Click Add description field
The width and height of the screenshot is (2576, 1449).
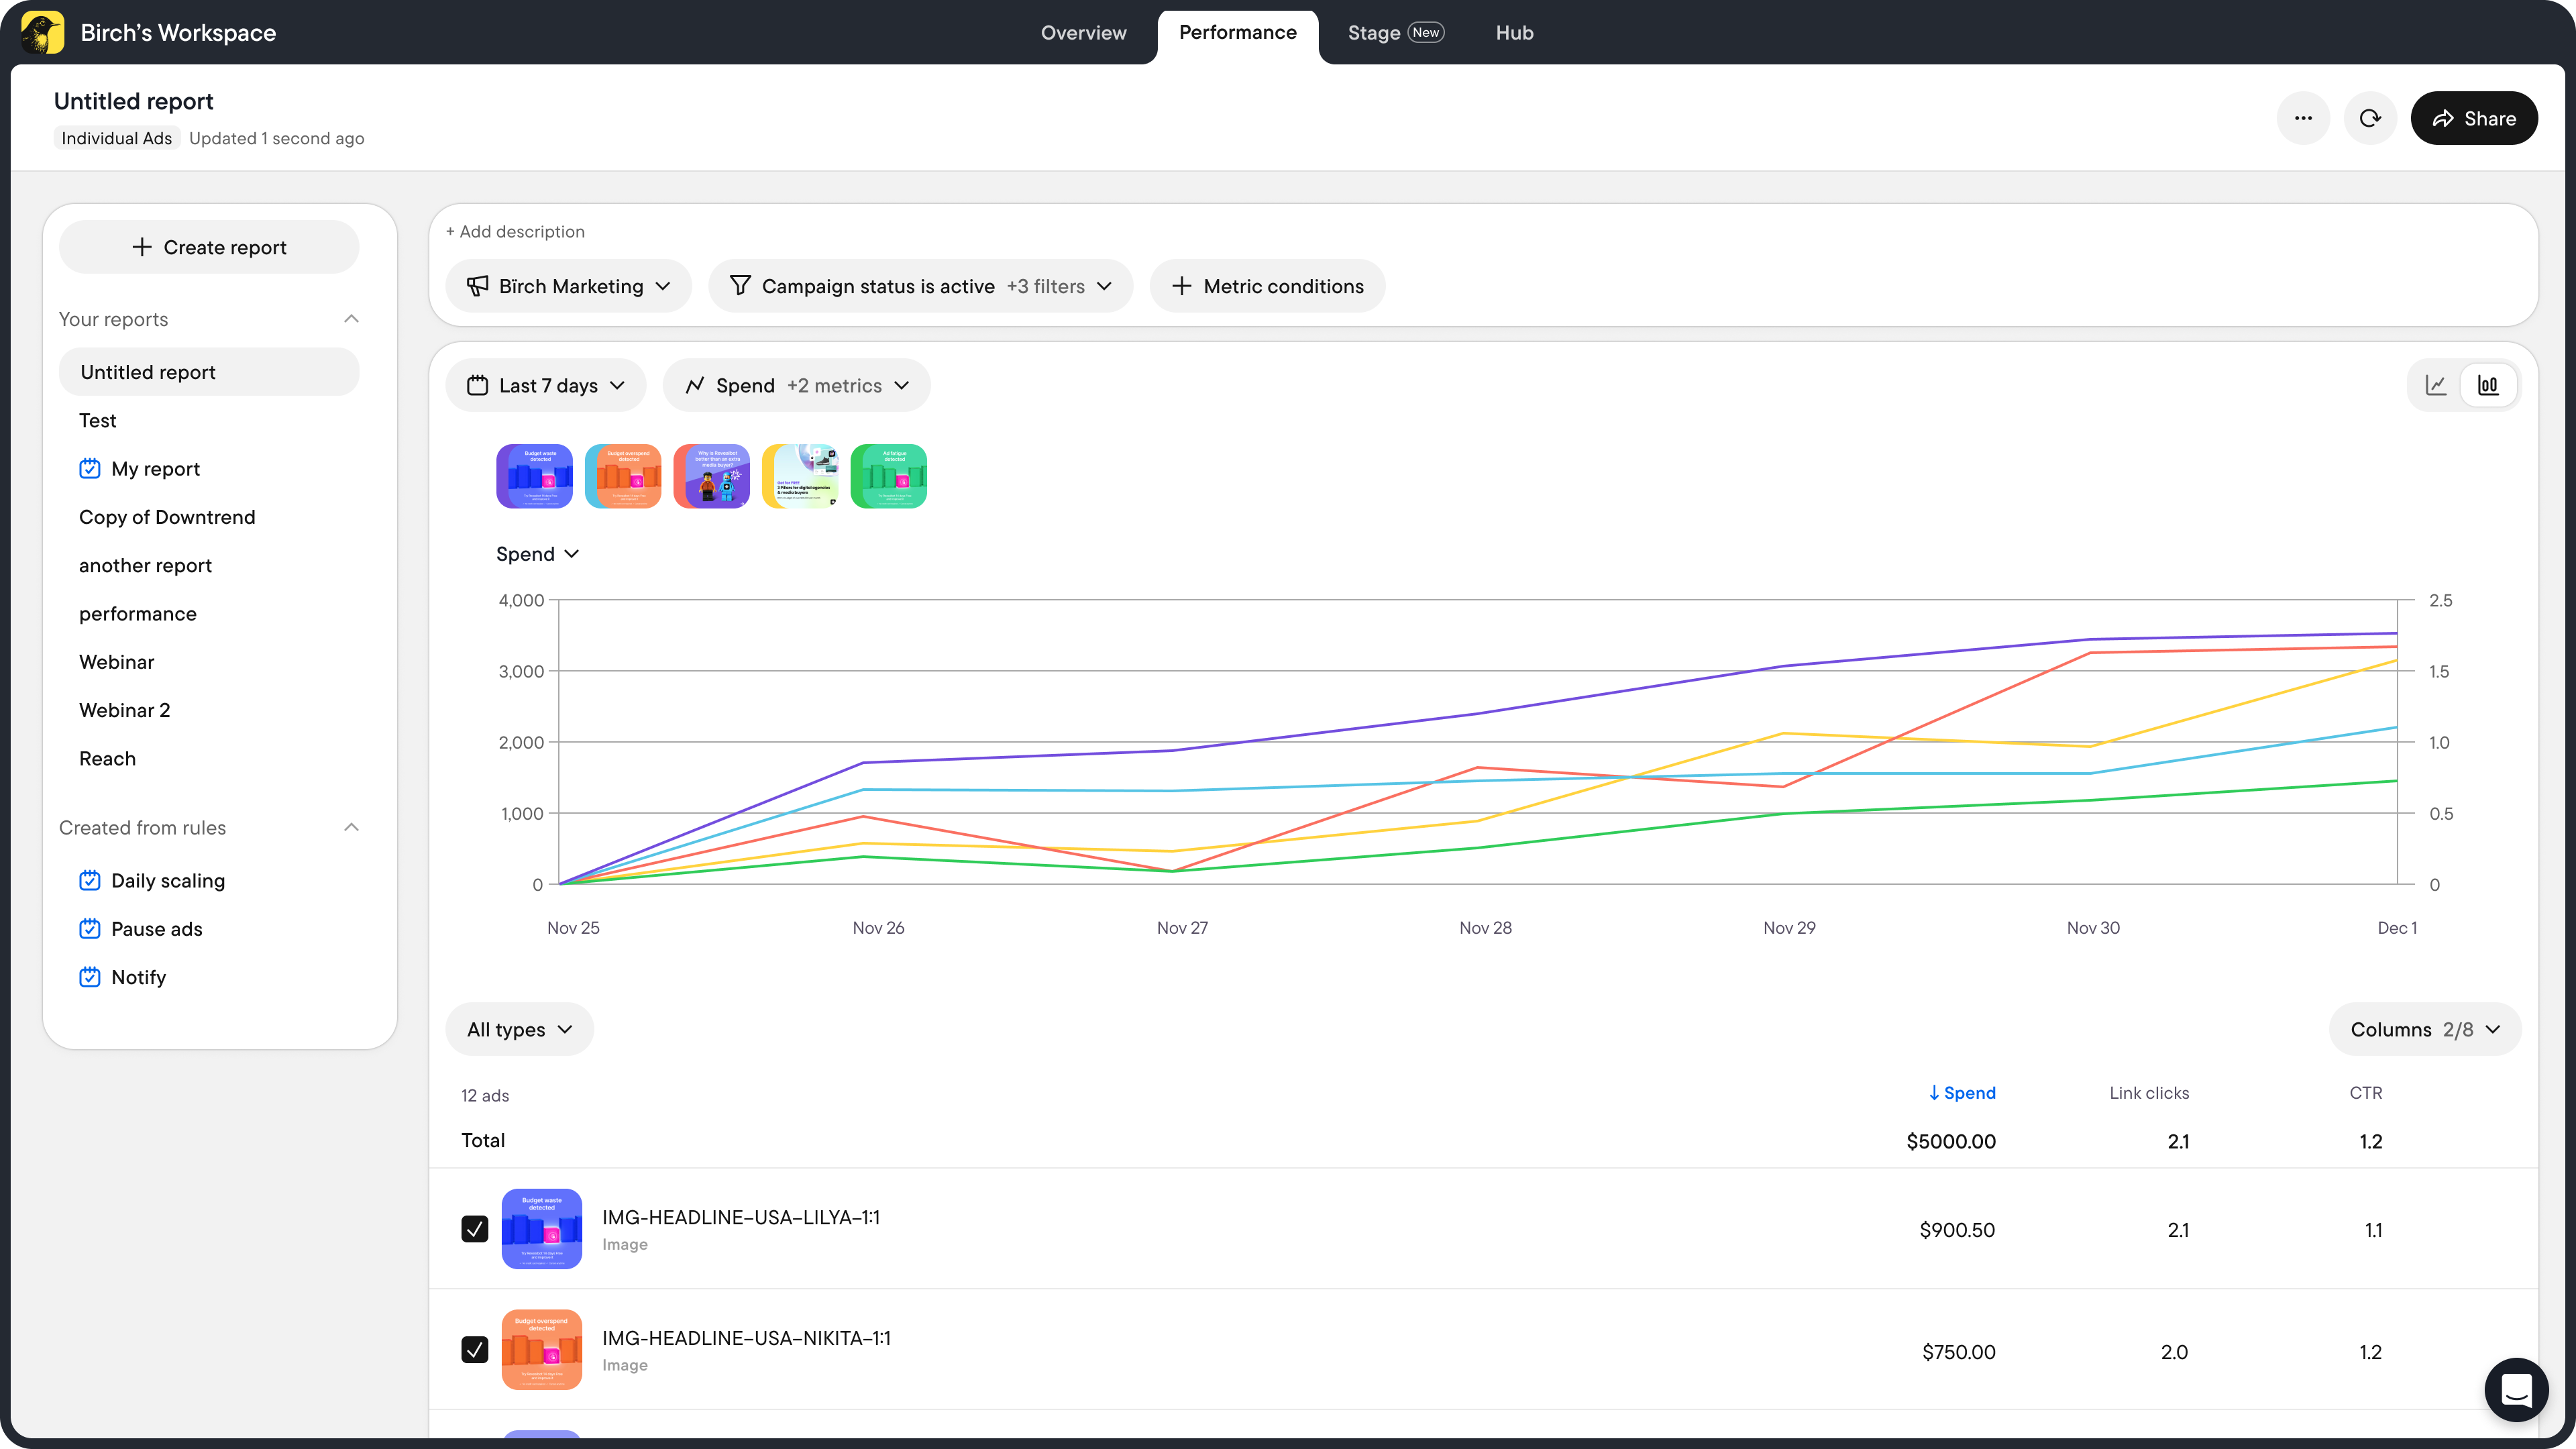point(515,231)
